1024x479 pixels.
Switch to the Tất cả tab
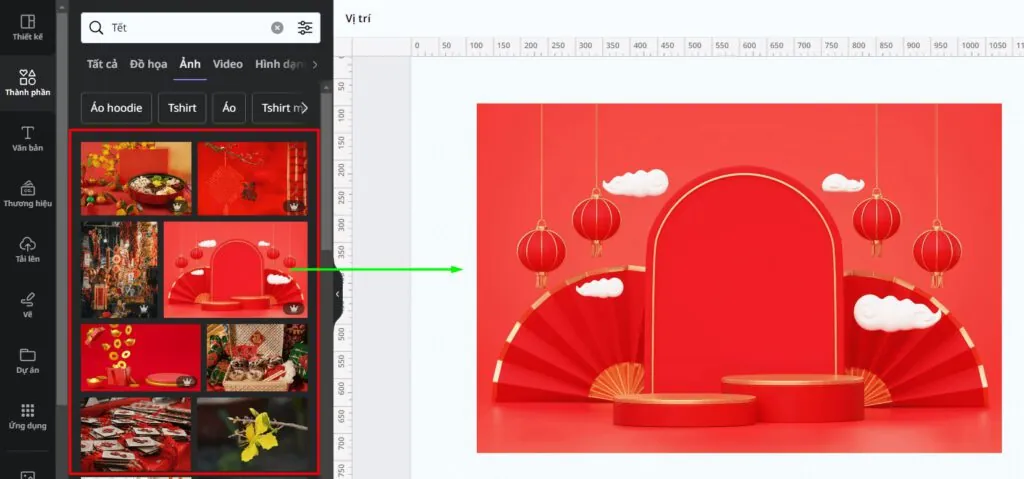(x=102, y=64)
